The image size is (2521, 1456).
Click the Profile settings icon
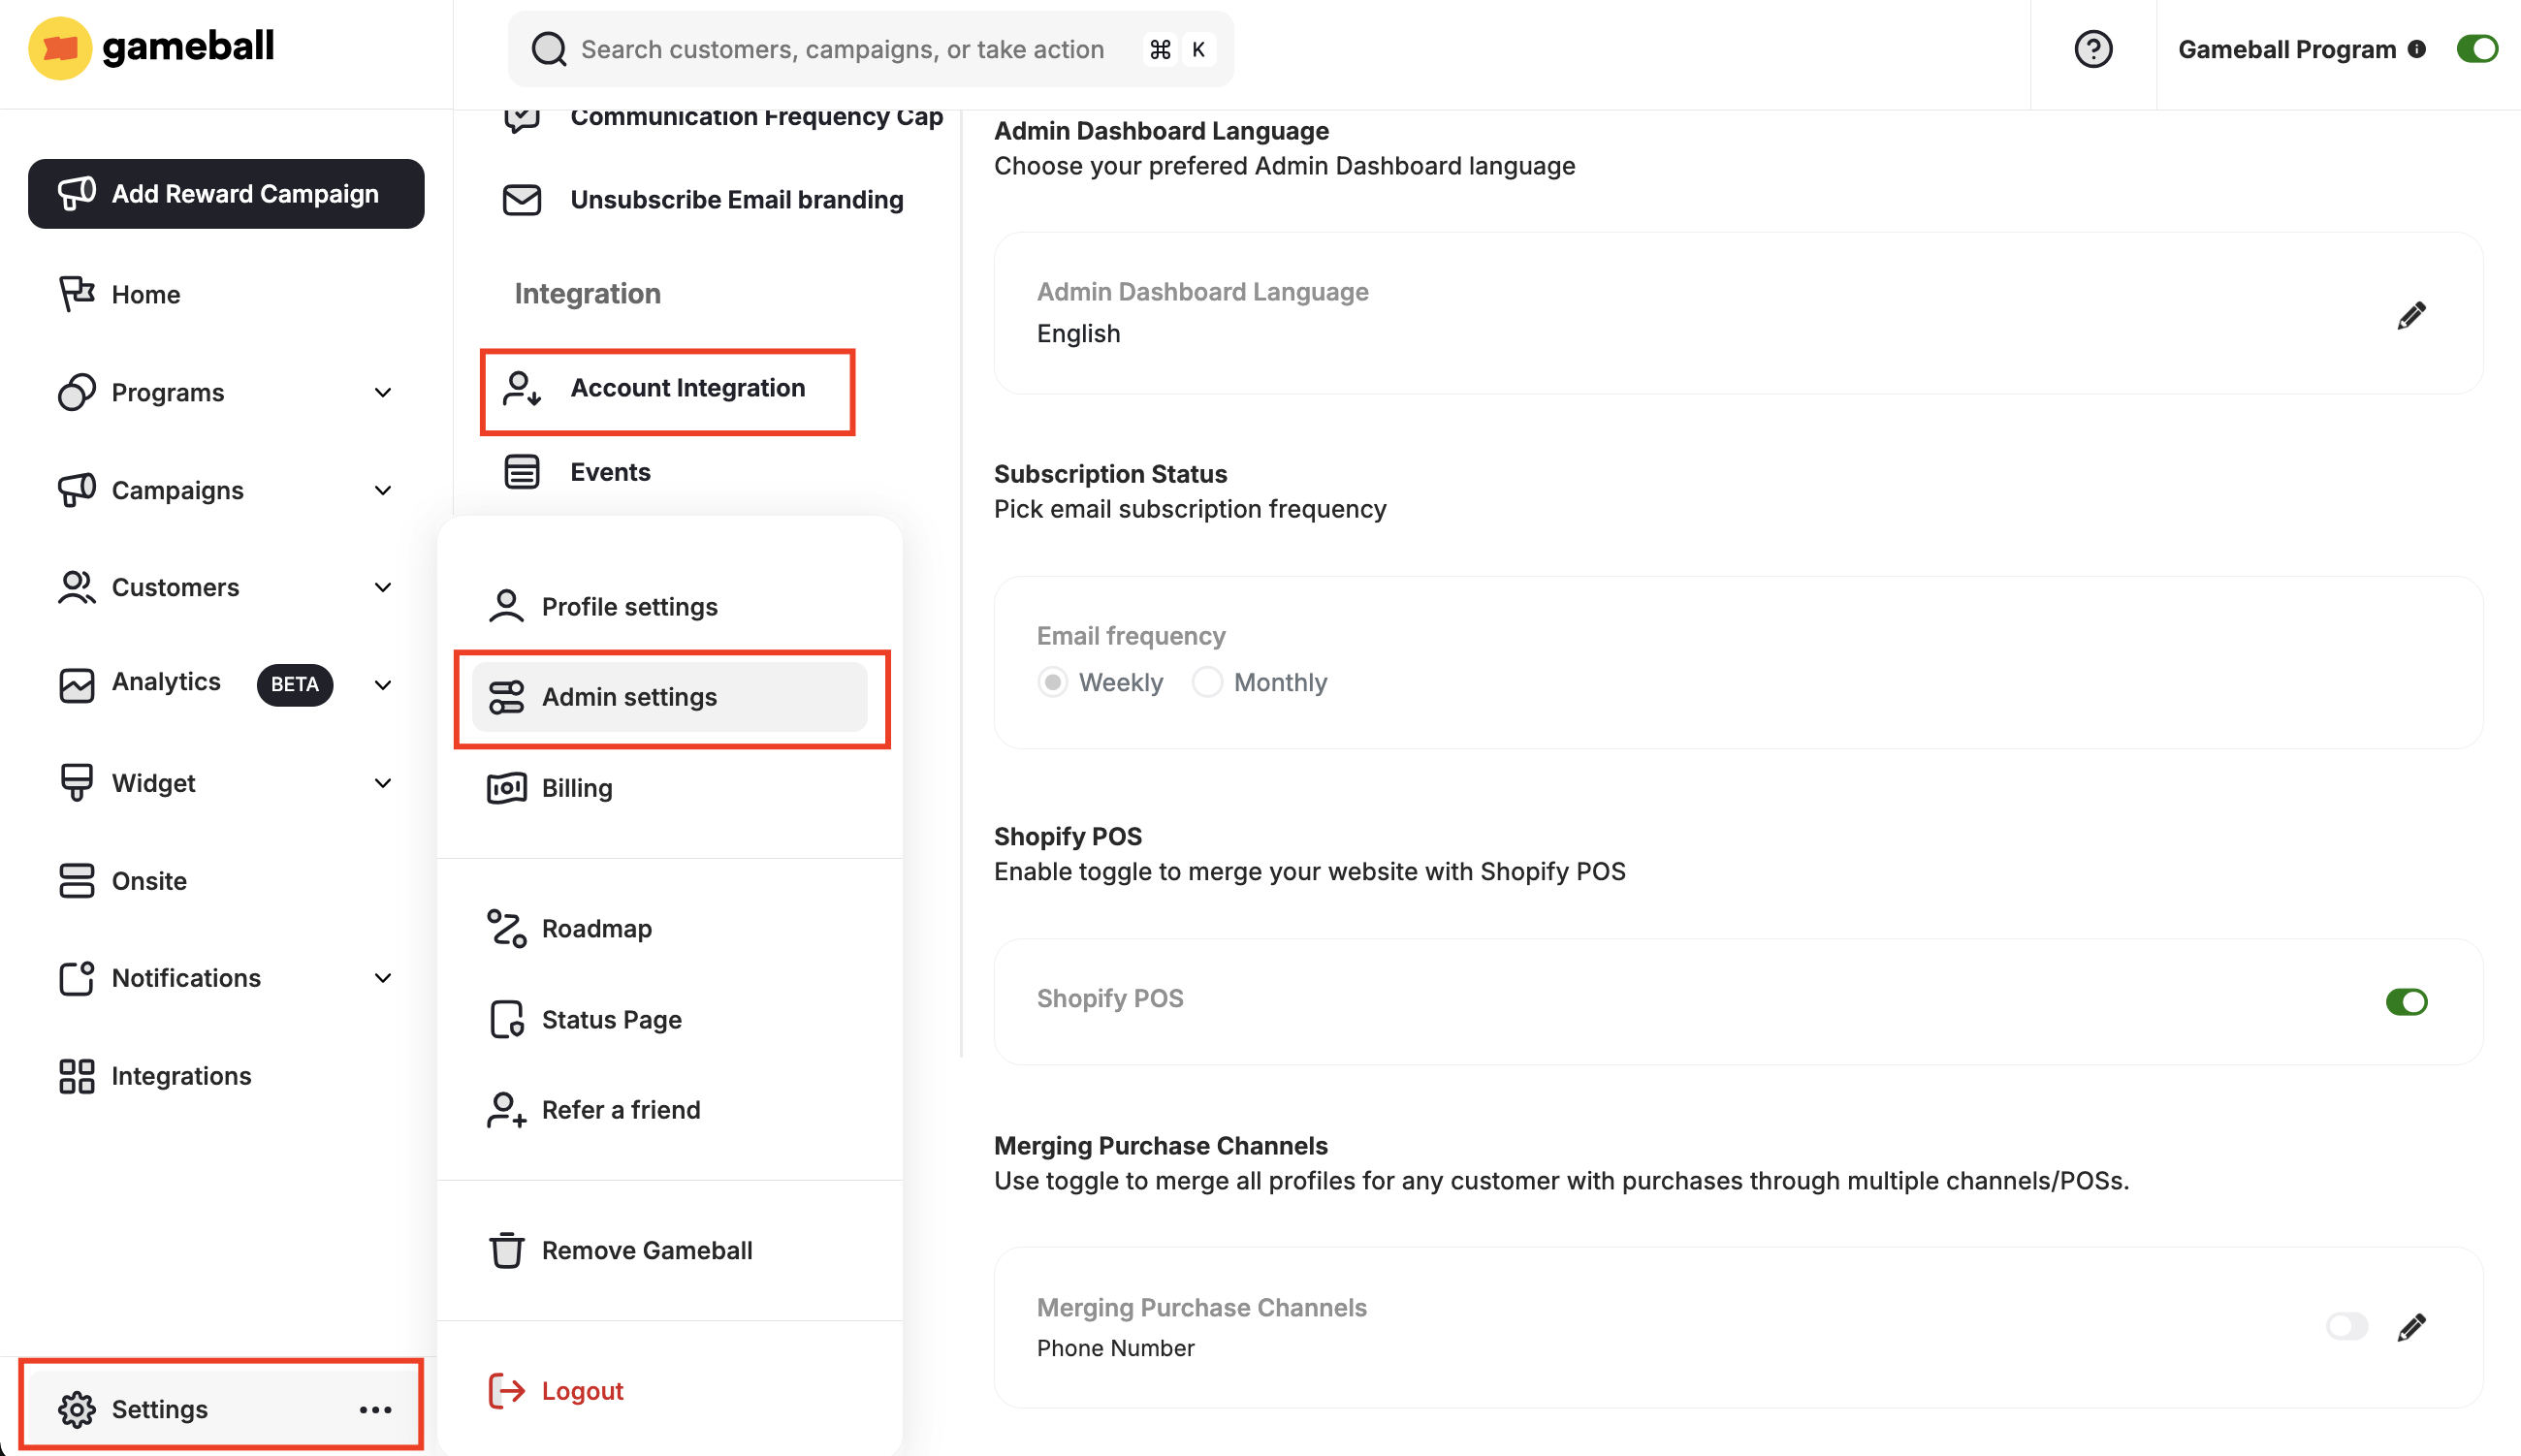pos(506,605)
